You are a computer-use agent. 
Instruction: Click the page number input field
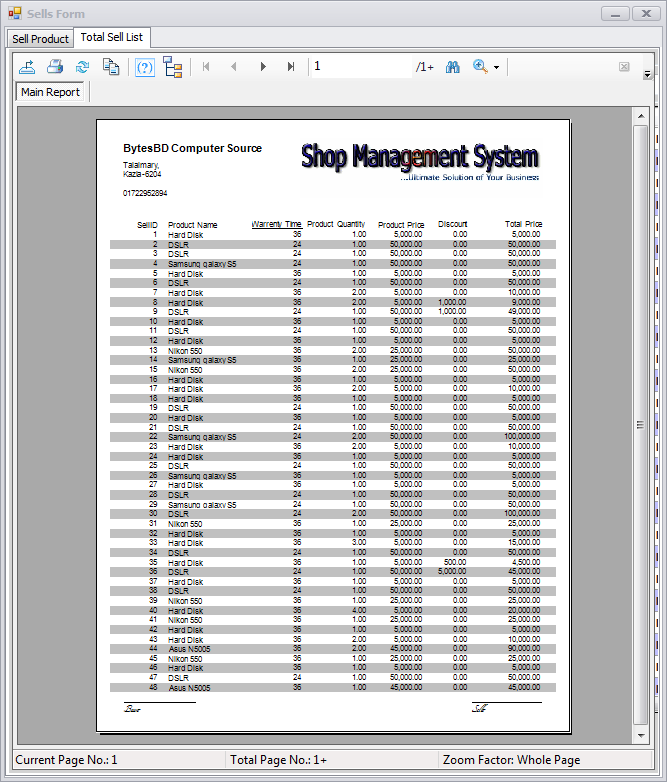pyautogui.click(x=361, y=66)
